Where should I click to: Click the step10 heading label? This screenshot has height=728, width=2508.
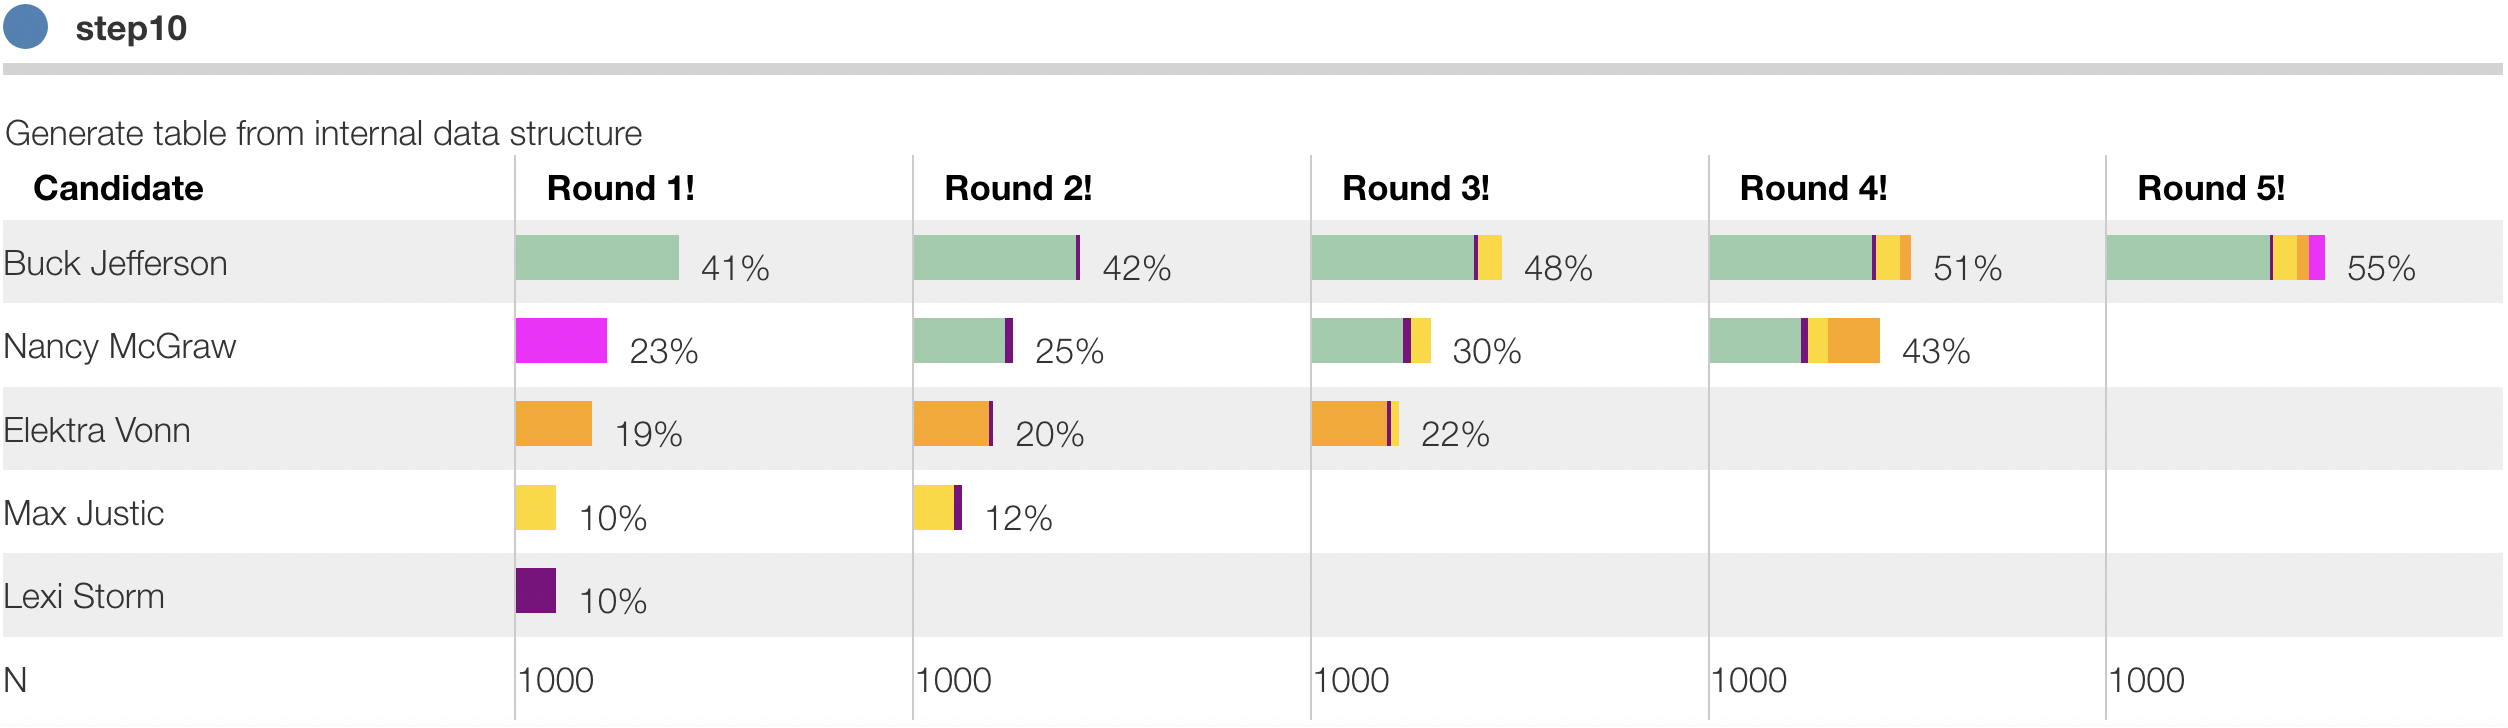point(131,29)
